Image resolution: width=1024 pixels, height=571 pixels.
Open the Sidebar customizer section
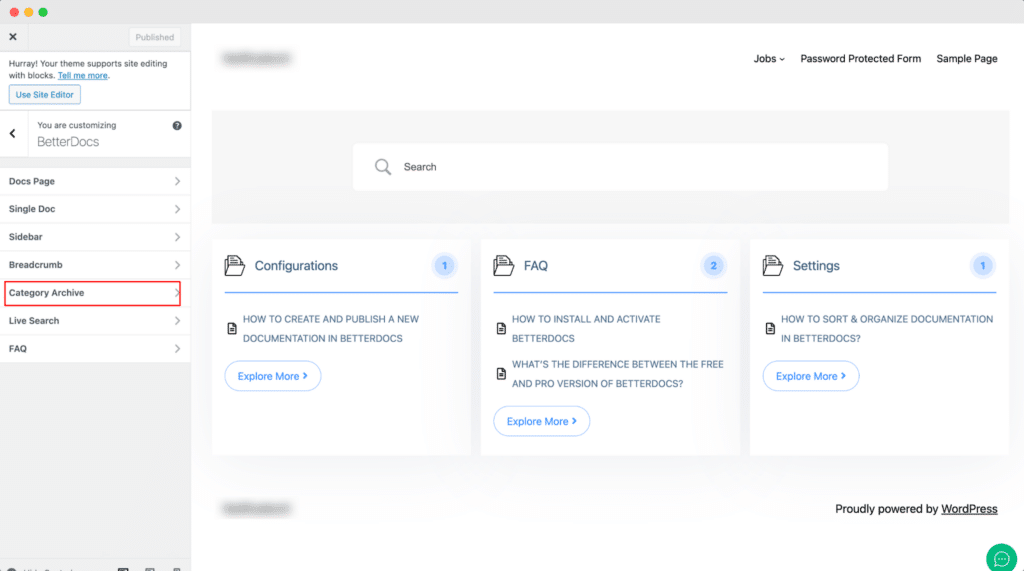[x=95, y=237]
